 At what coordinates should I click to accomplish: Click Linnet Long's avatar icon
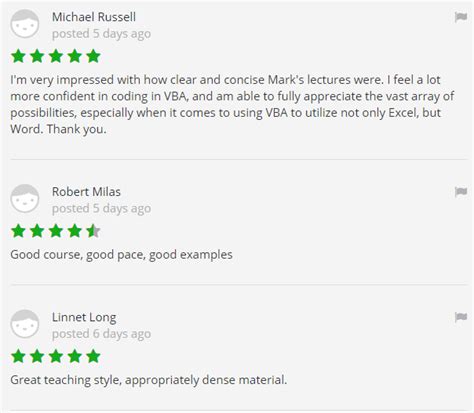point(25,324)
